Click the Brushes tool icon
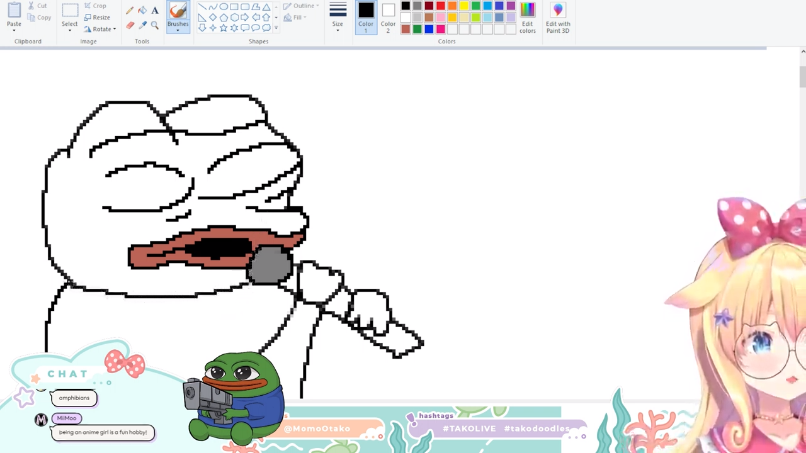 (178, 10)
